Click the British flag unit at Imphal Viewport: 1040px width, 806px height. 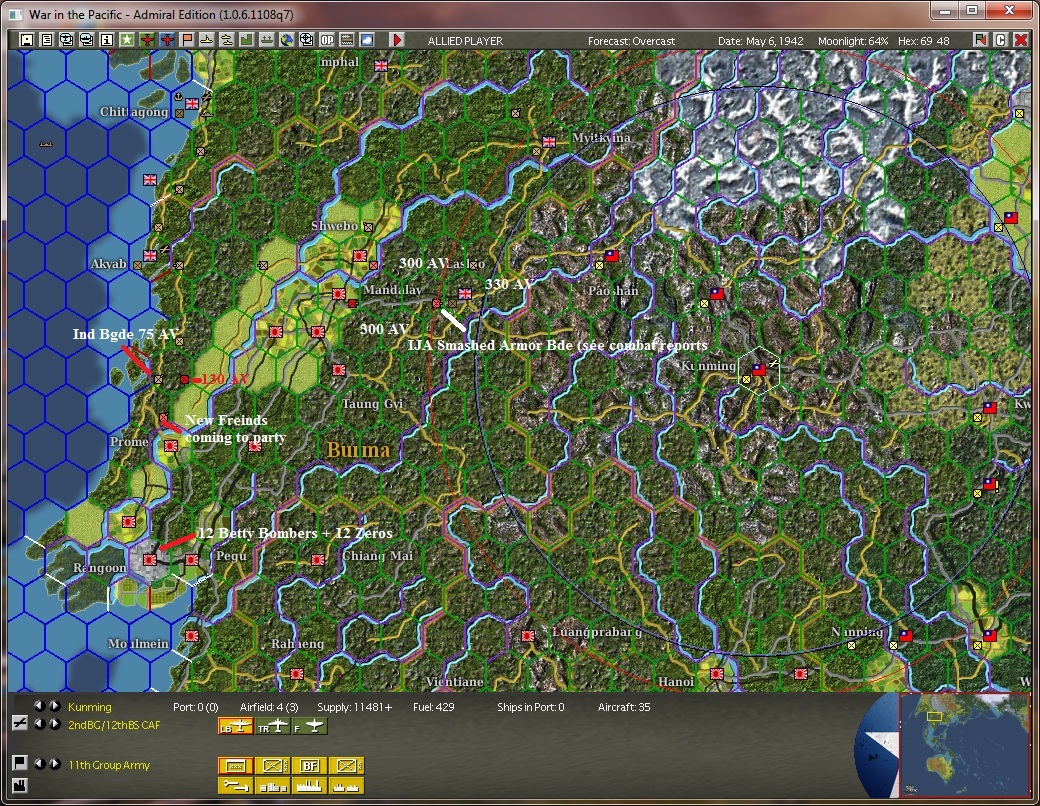[381, 66]
